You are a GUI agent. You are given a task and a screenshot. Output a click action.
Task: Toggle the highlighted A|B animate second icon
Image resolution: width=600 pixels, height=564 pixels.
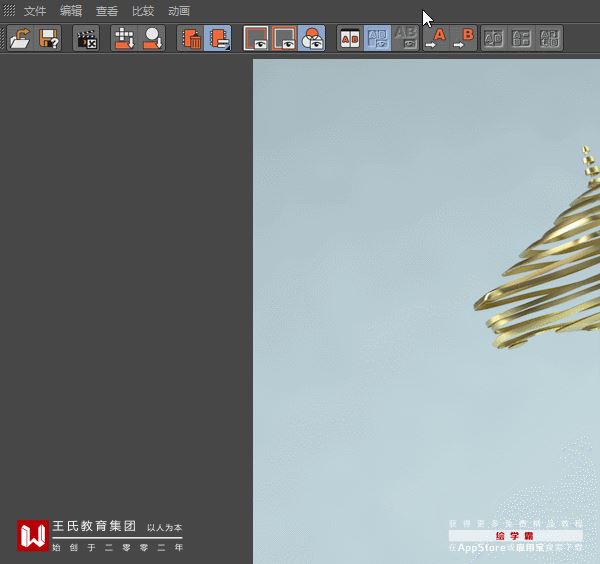pos(378,38)
